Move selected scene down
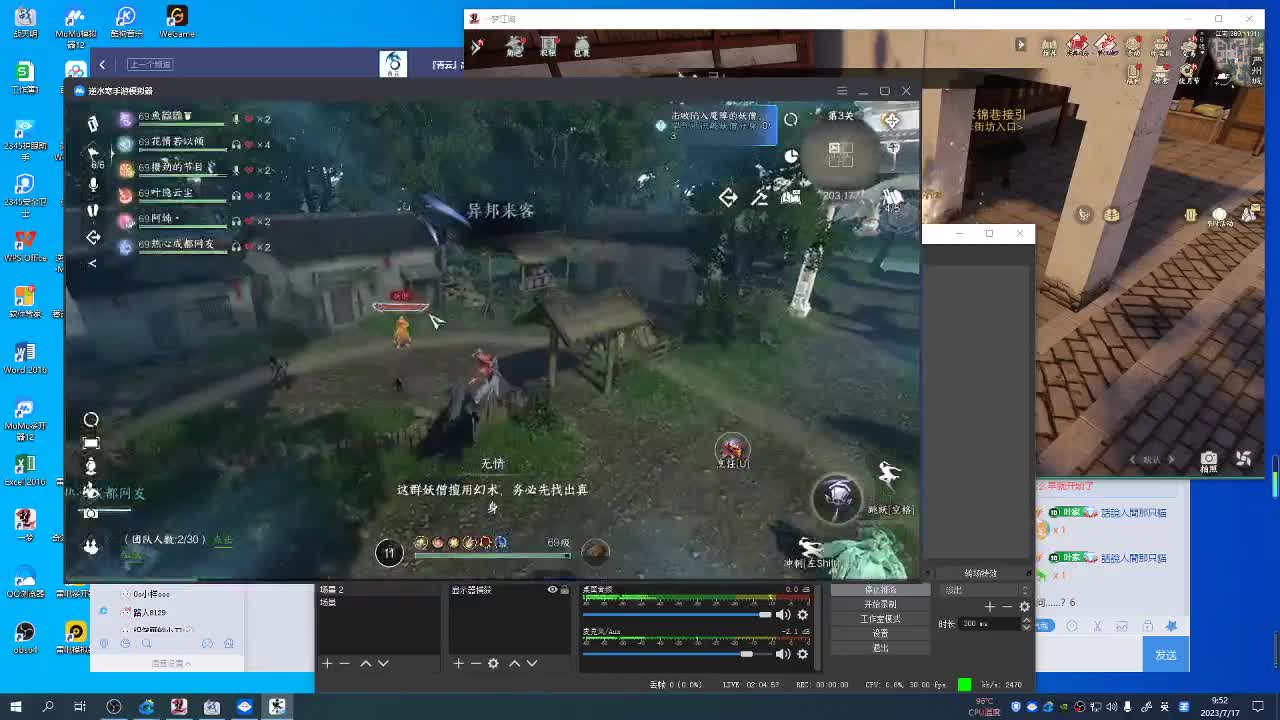The height and width of the screenshot is (720, 1280). coord(382,663)
